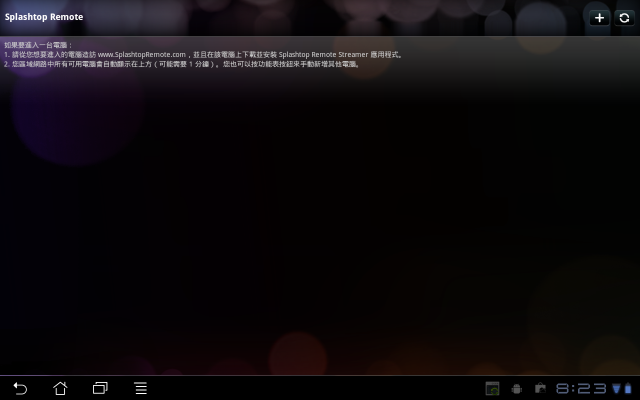Click the www.SplashtopRemote.com address text

tap(142, 55)
